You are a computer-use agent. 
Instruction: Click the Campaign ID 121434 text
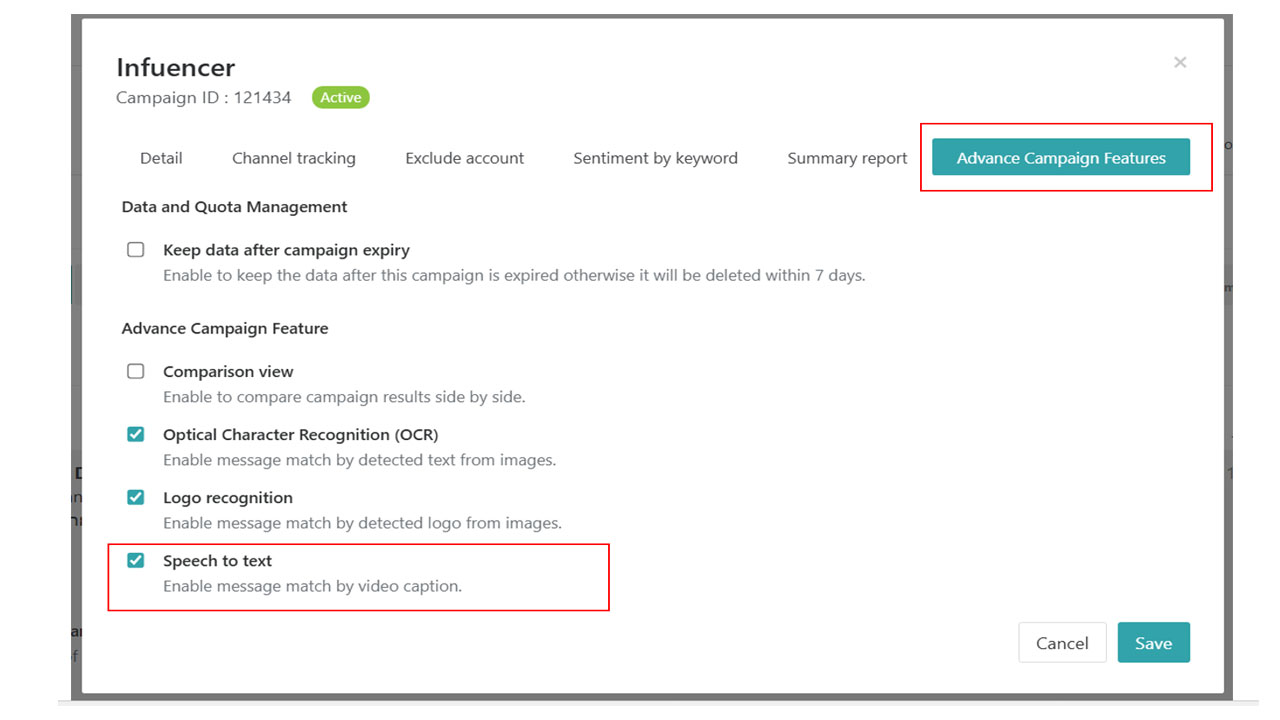point(204,98)
